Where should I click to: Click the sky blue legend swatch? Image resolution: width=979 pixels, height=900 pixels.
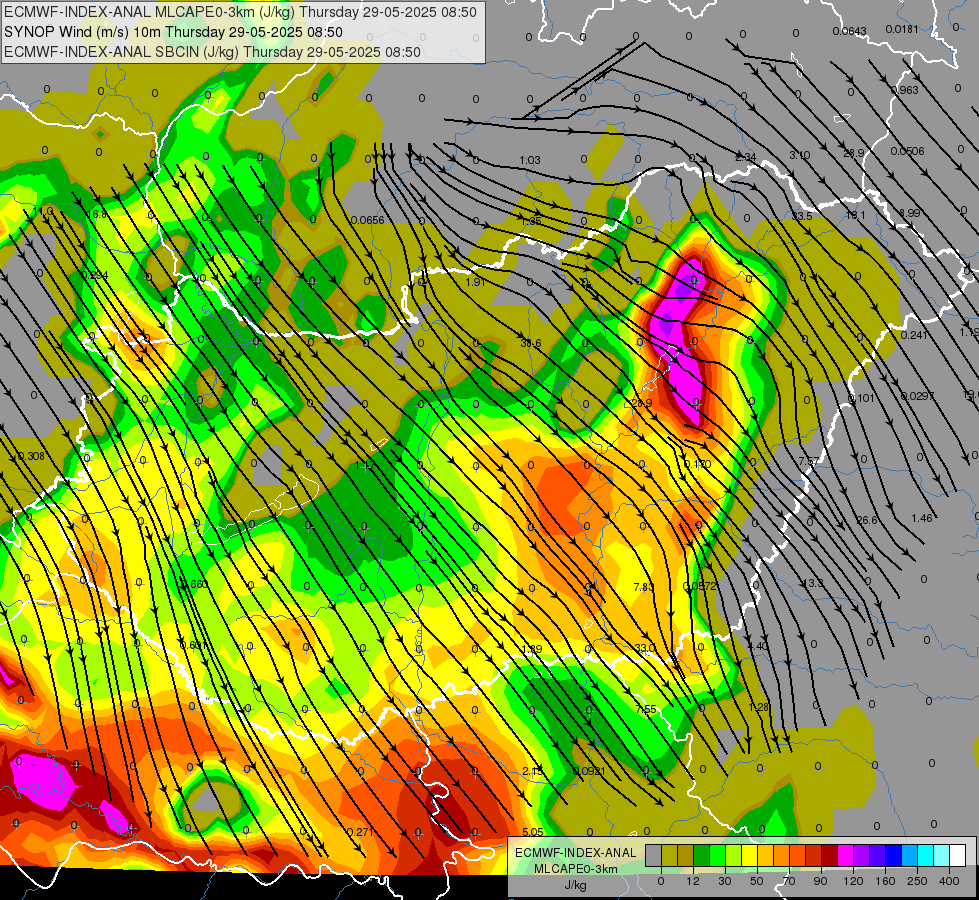(910, 856)
